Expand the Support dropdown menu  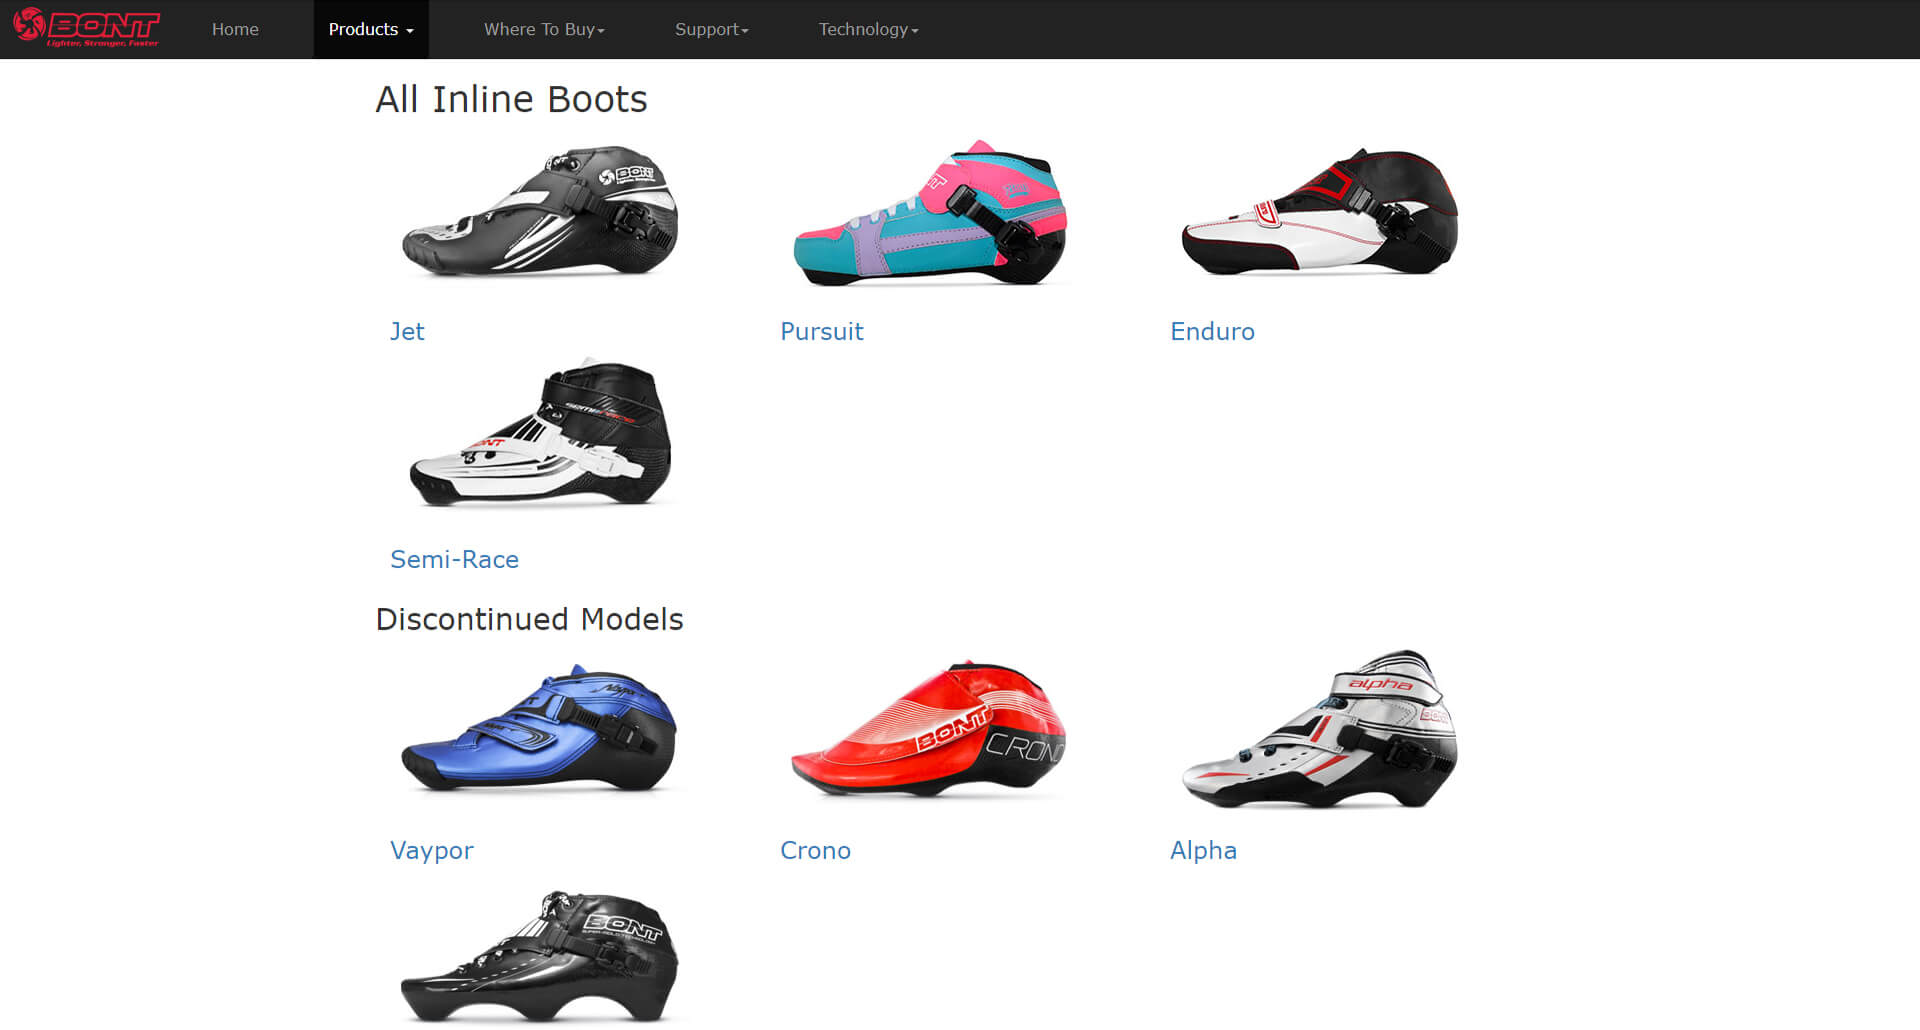point(711,29)
